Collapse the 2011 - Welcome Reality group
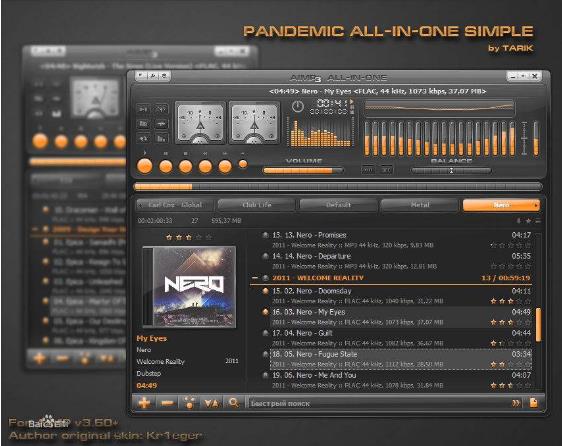 (254, 278)
